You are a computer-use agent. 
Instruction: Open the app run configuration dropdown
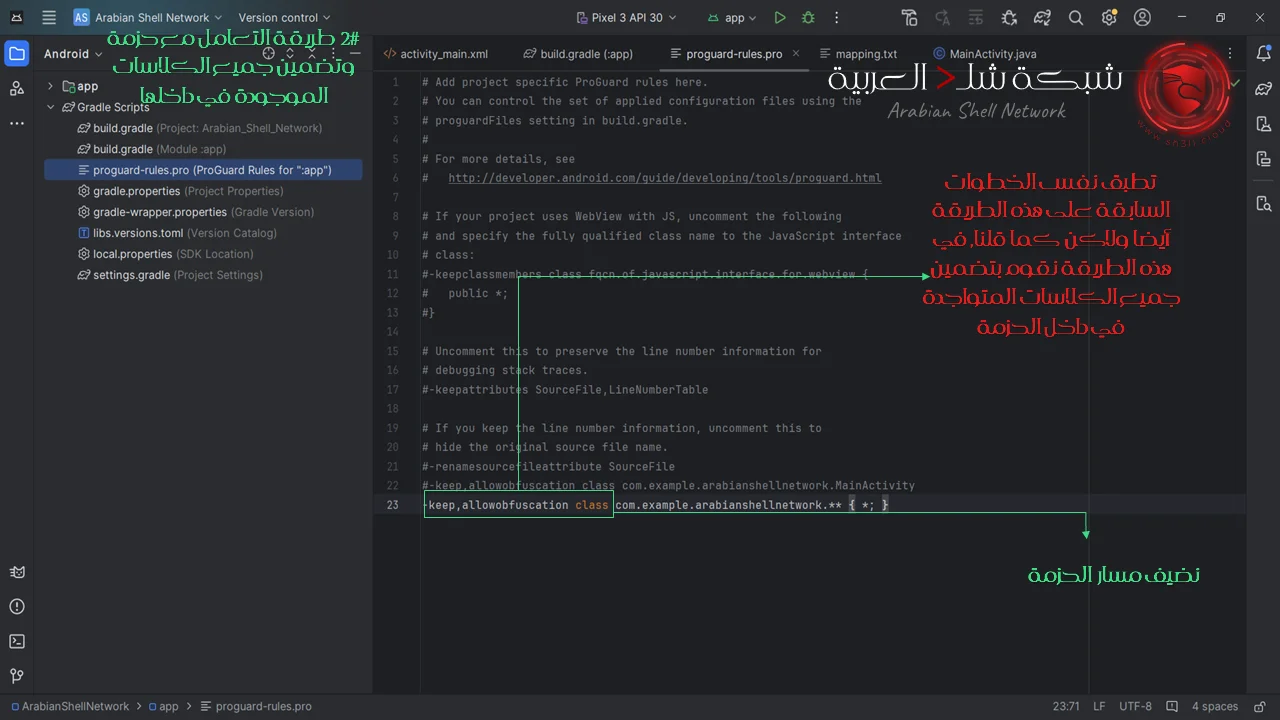(x=732, y=17)
